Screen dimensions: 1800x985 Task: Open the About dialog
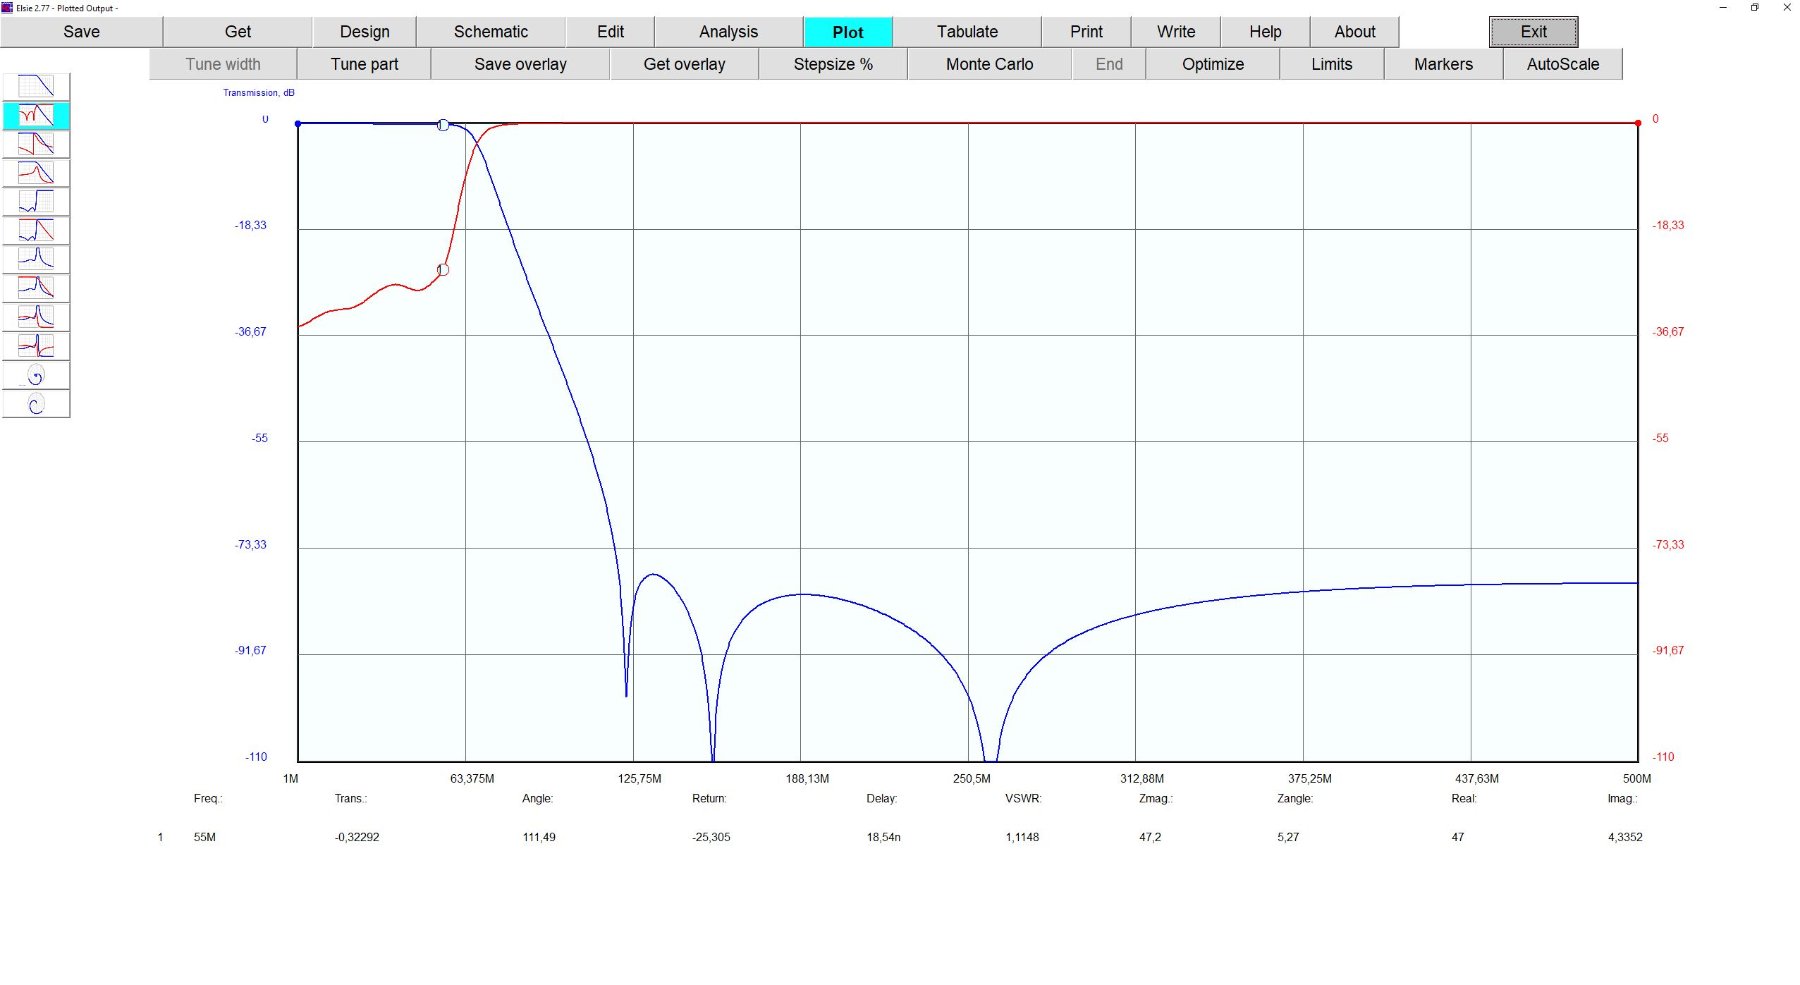coord(1355,32)
